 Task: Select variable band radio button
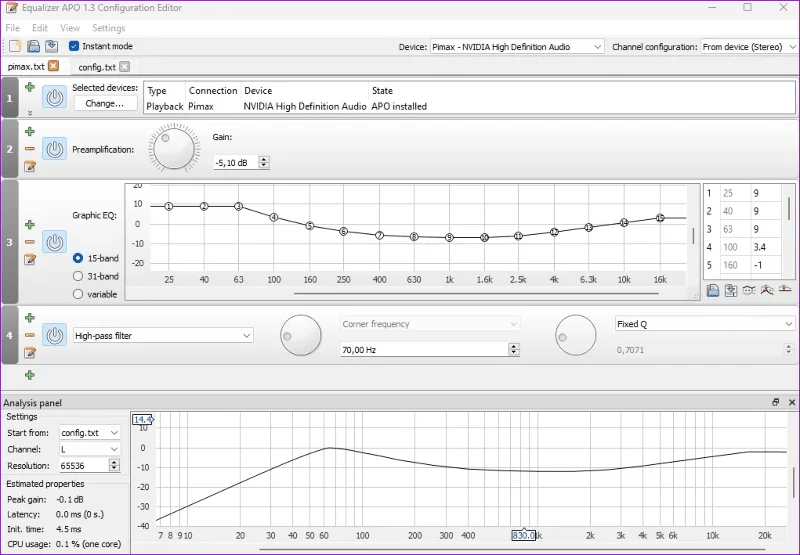pos(78,294)
